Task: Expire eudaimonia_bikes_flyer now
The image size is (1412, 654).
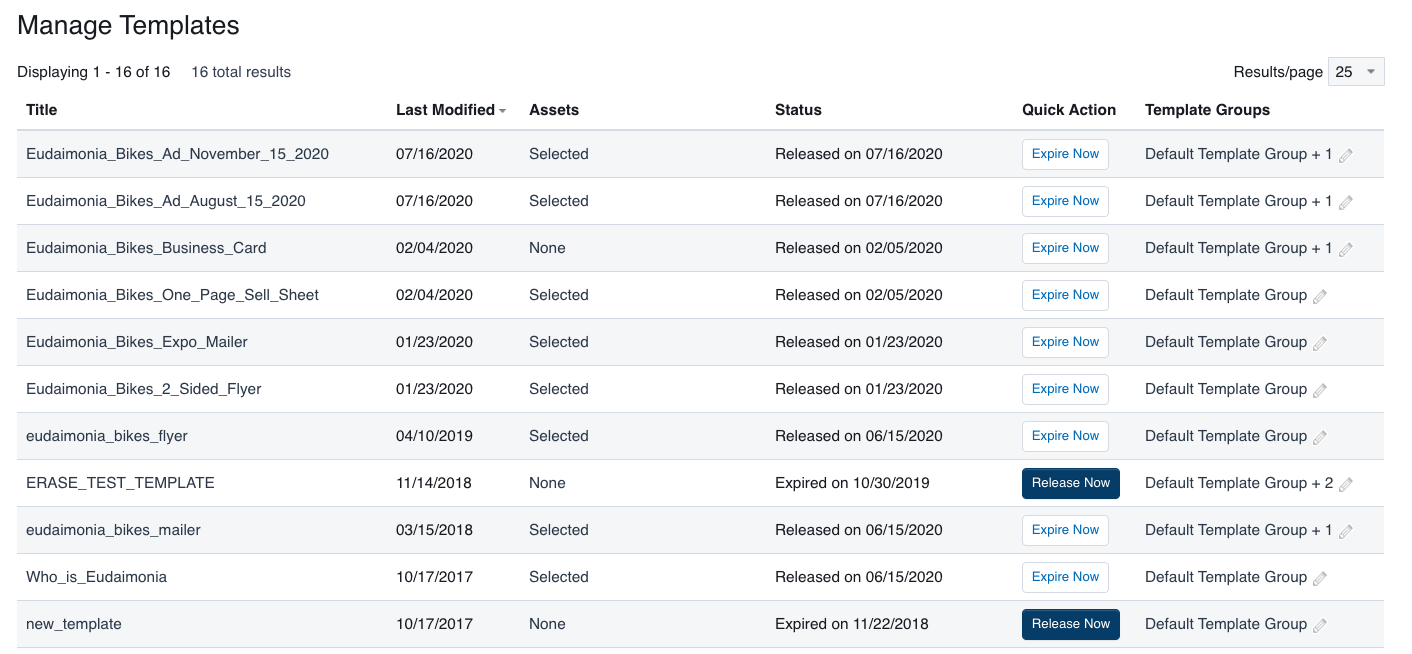Action: click(1065, 436)
